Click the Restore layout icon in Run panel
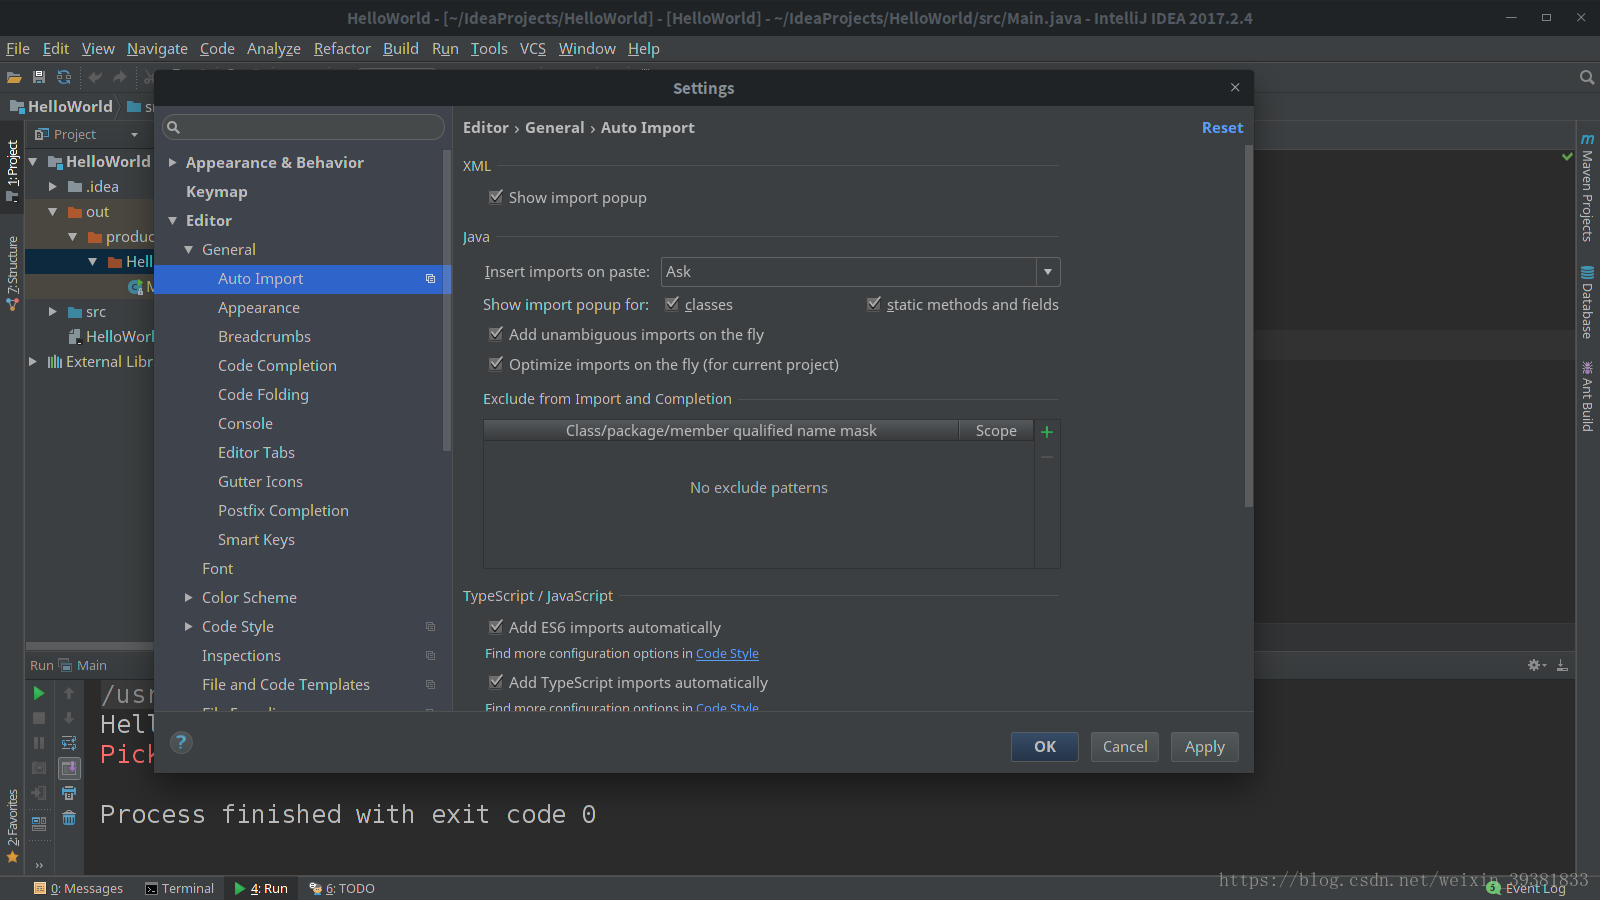Viewport: 1600px width, 900px height. tap(39, 824)
